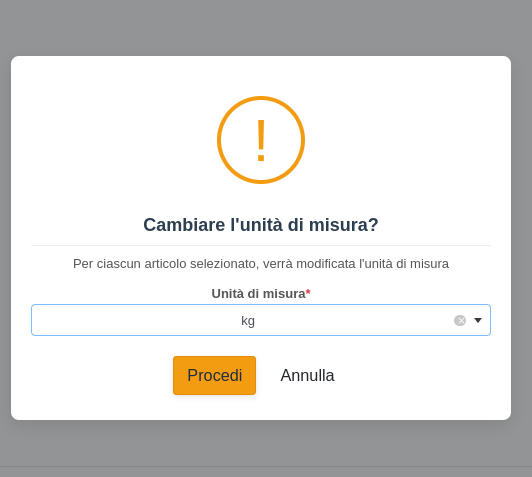Confirm with the Procedi button
Image resolution: width=532 pixels, height=477 pixels.
coord(214,375)
